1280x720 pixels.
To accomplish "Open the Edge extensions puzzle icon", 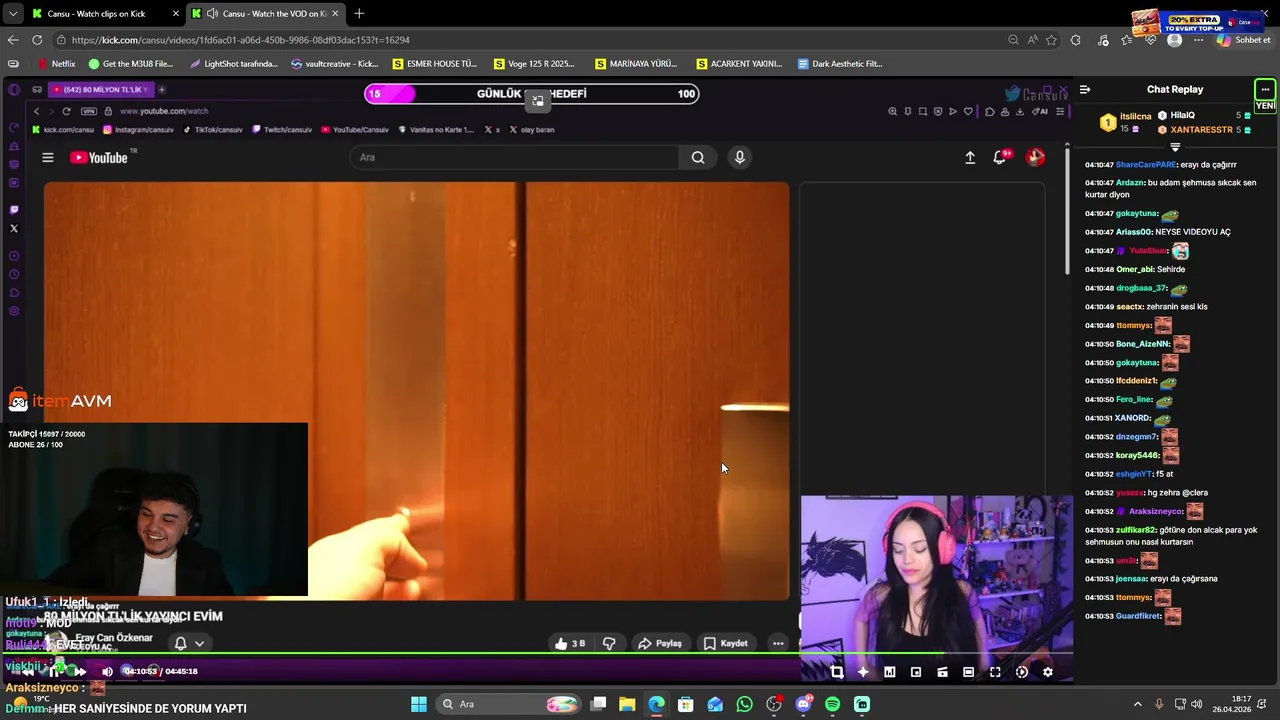I will click(x=1075, y=40).
